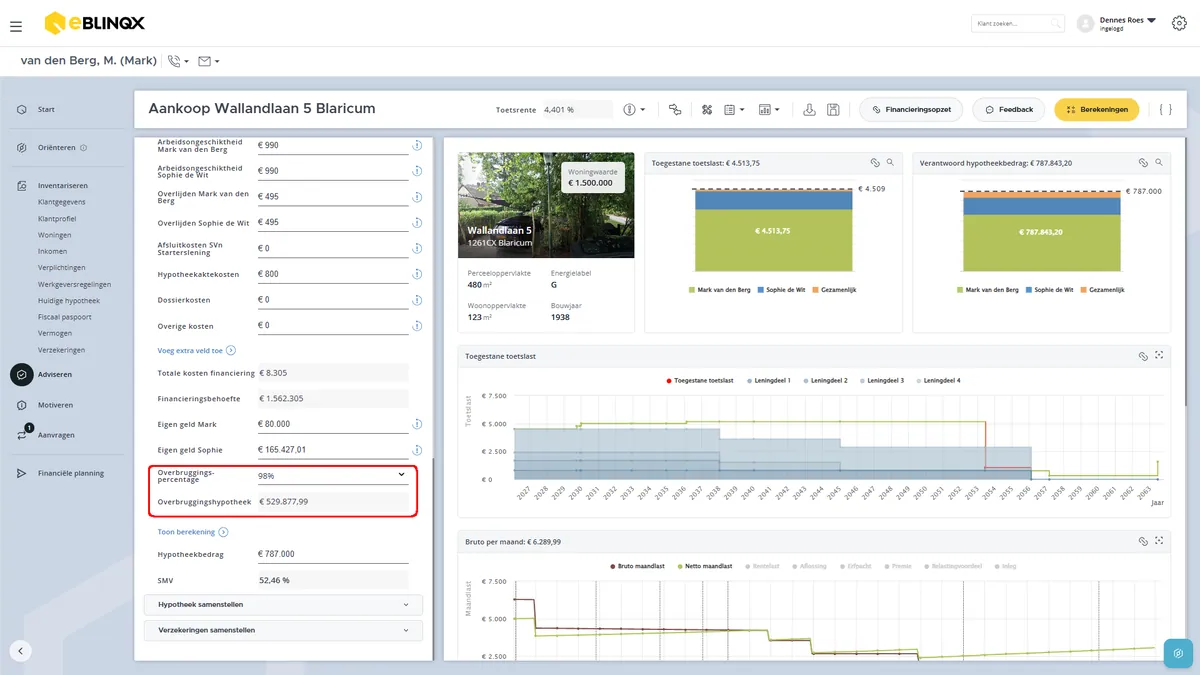
Task: Click the link icon on Toegestane toetslast bar chart
Action: 874,162
